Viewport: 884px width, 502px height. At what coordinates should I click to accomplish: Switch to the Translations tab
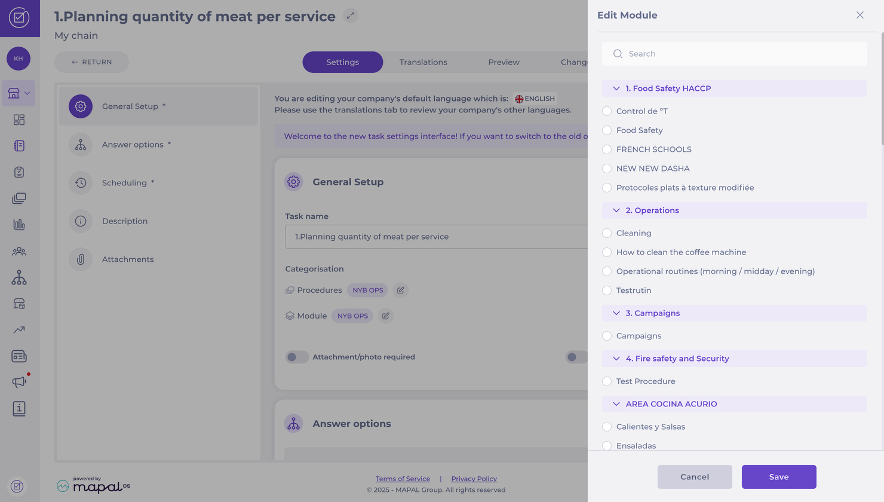[x=423, y=62]
